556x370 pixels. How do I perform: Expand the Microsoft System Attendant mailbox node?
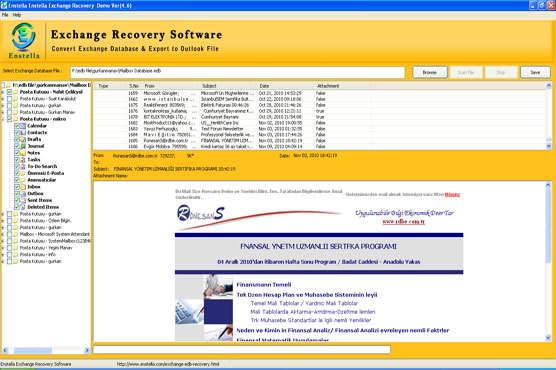(x=3, y=234)
